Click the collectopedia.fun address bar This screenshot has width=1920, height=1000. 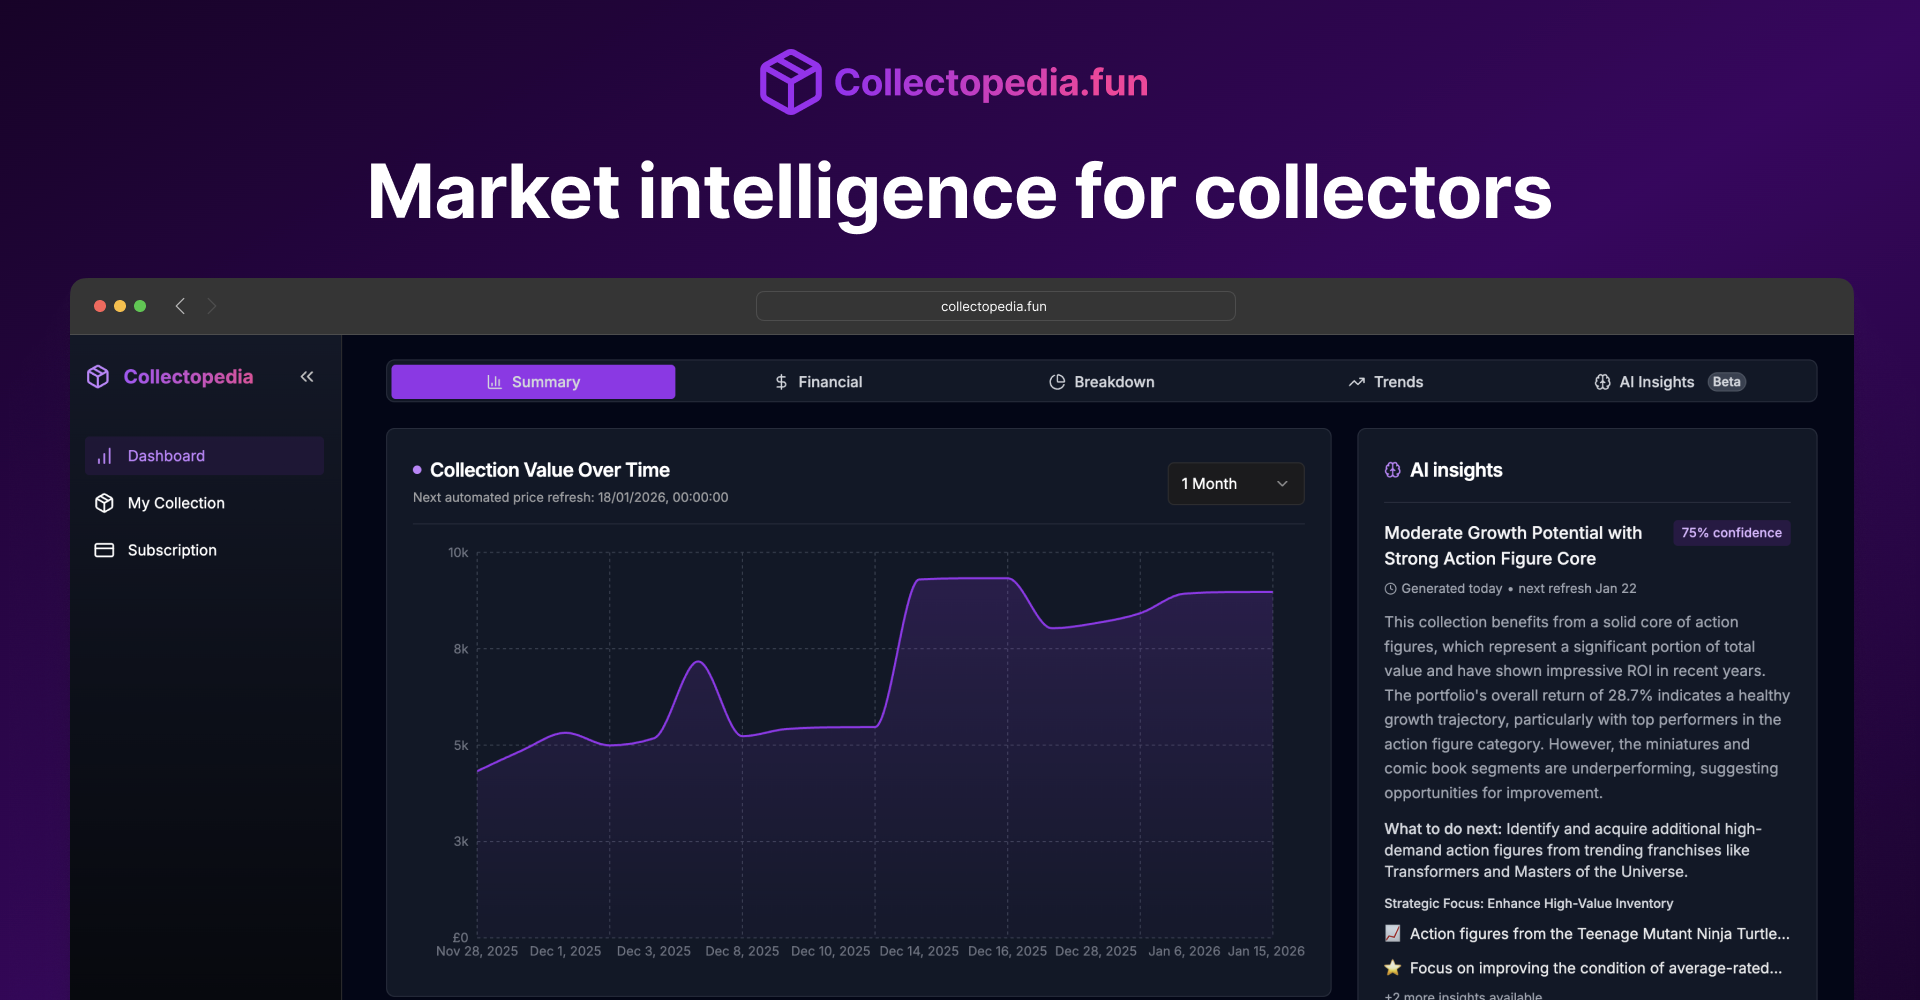click(996, 306)
